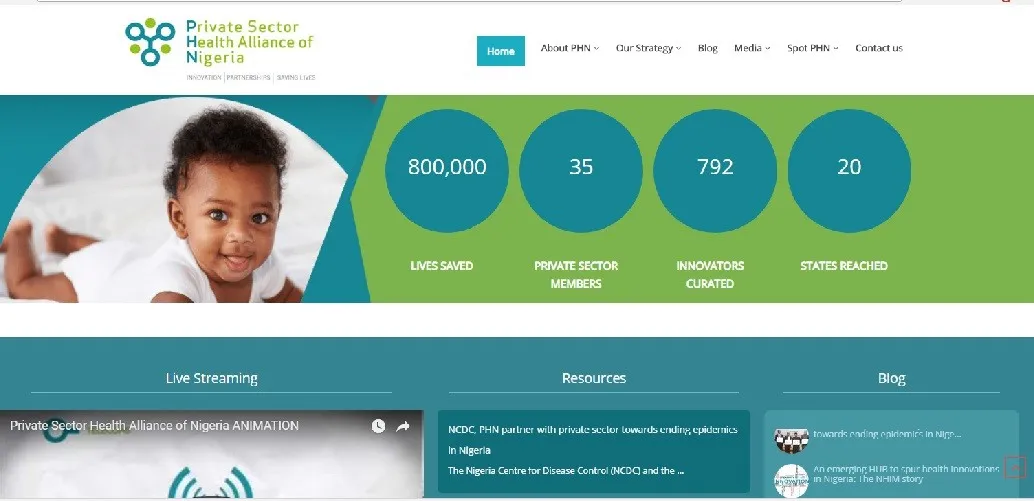Image resolution: width=1034 pixels, height=501 pixels.
Task: Expand the Our Strategy dropdown menu
Action: click(648, 48)
